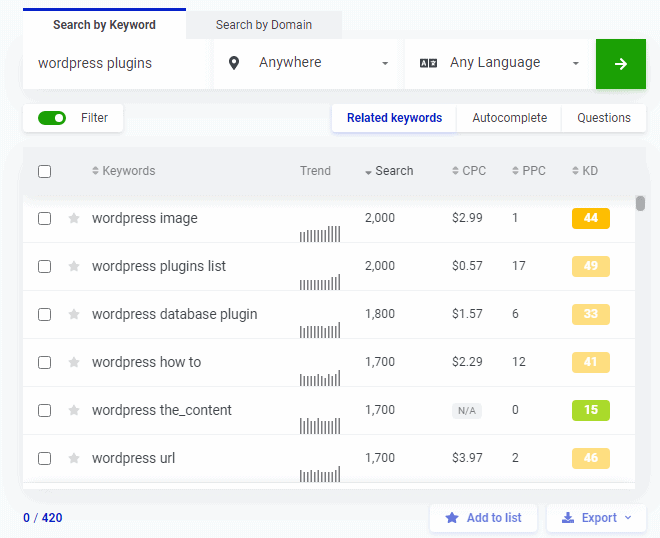The width and height of the screenshot is (660, 538).
Task: Switch to Search by Domain tab
Action: point(264,25)
